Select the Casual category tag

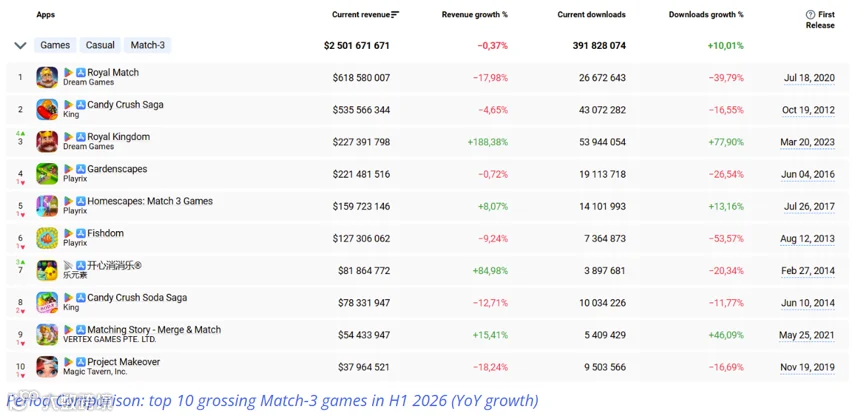(100, 45)
